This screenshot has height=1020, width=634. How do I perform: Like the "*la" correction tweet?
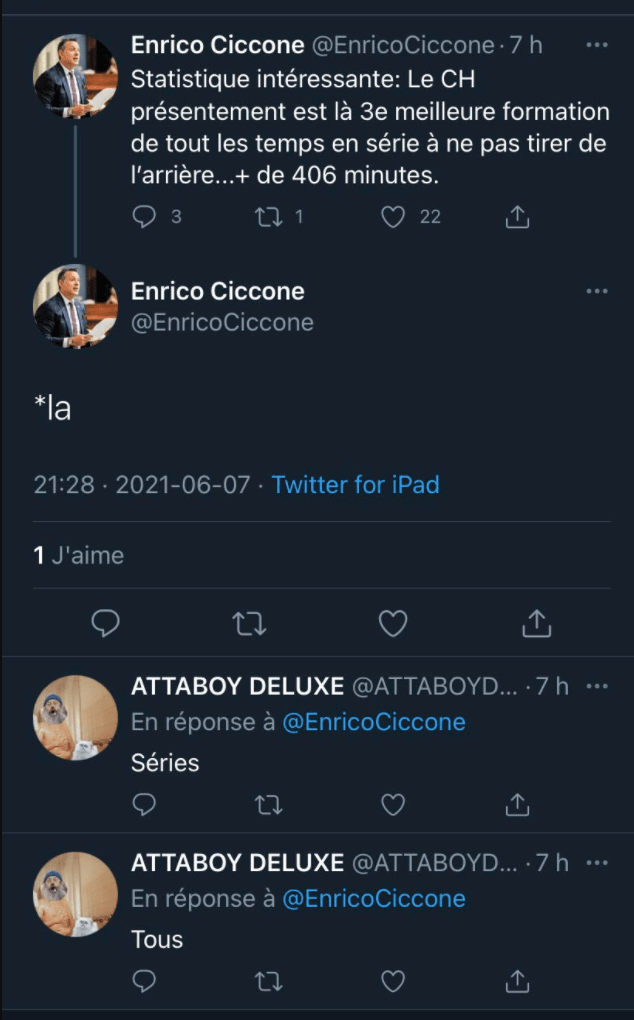click(x=393, y=624)
